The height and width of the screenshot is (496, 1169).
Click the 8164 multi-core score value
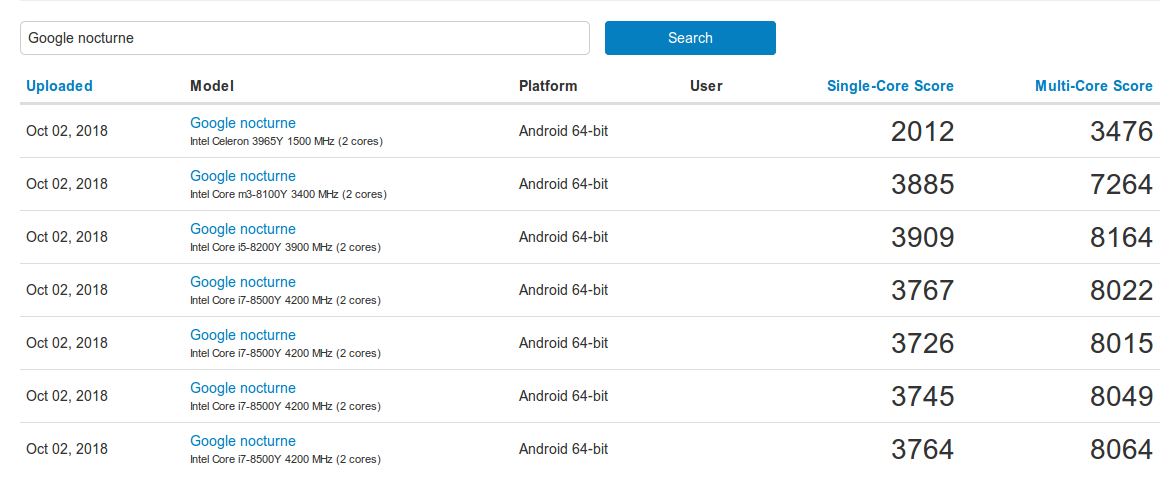tap(1122, 237)
